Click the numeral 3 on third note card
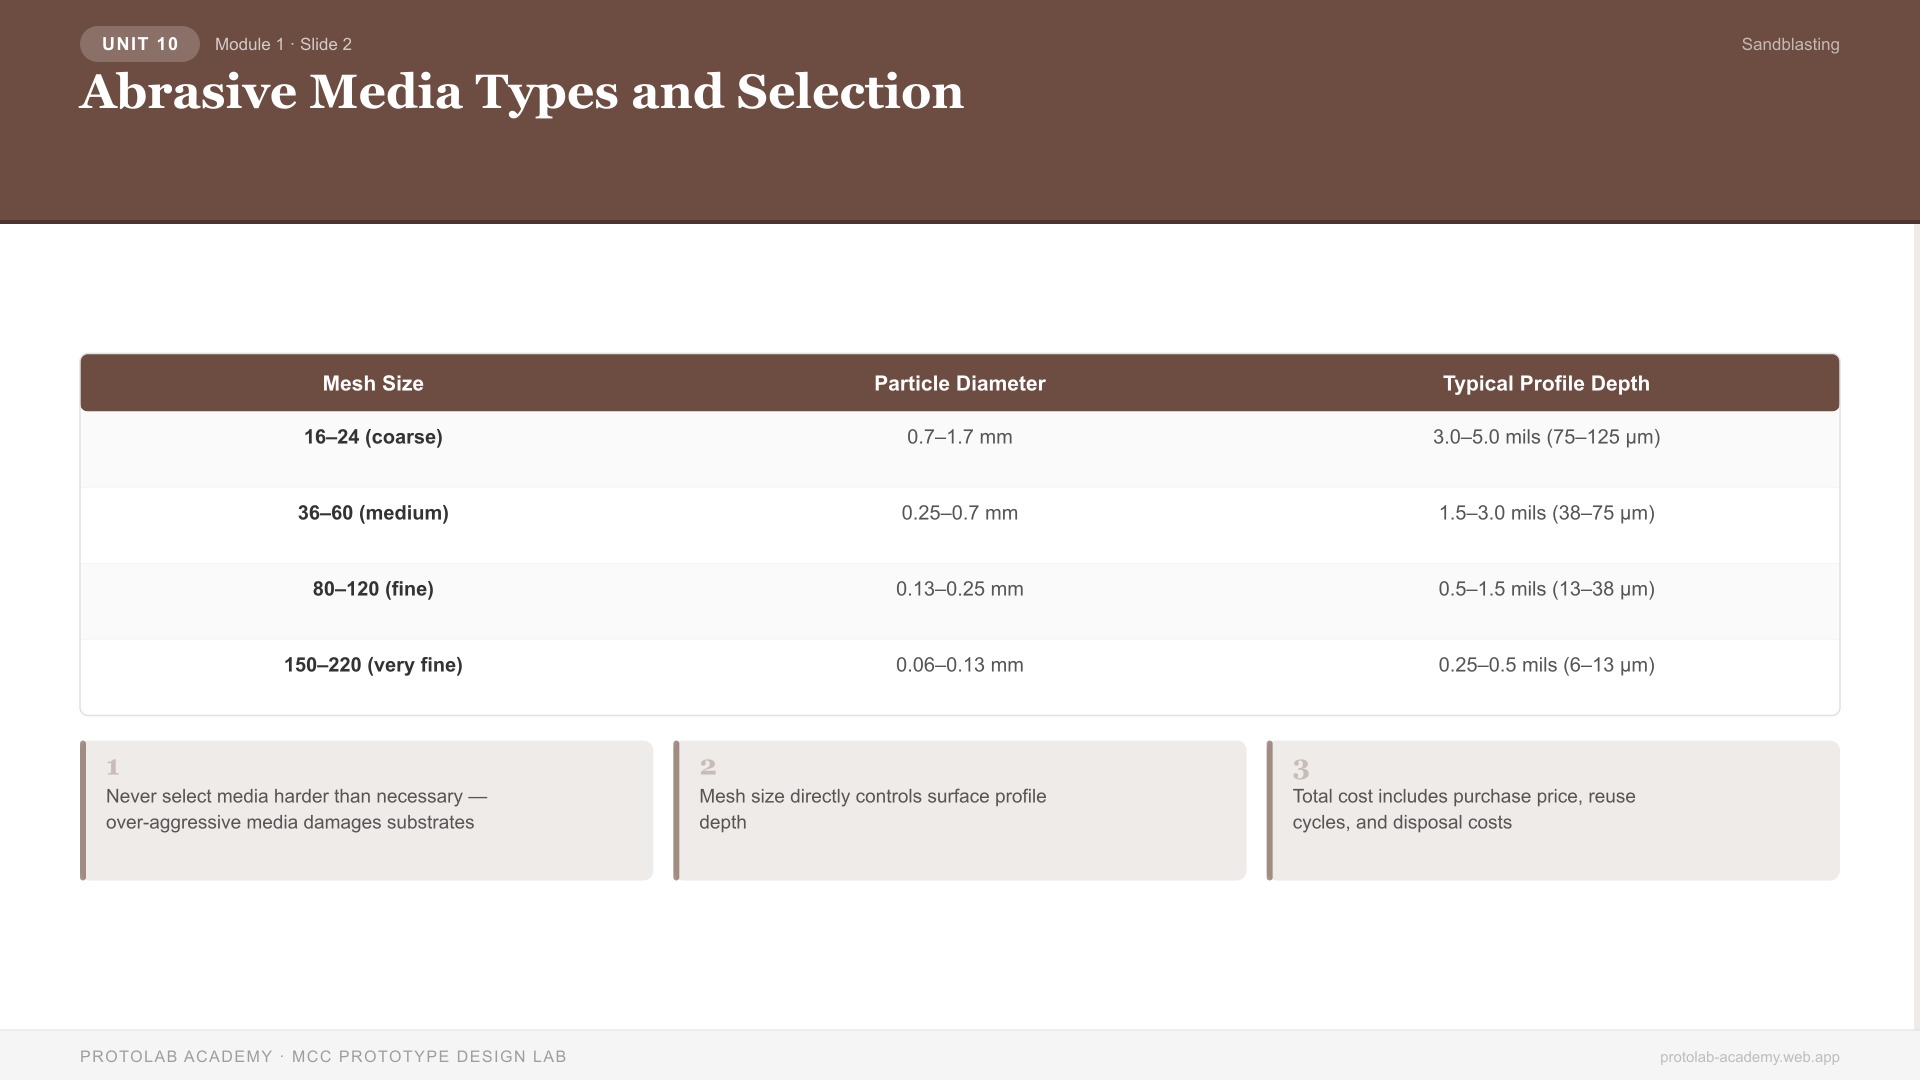 pyautogui.click(x=1301, y=771)
